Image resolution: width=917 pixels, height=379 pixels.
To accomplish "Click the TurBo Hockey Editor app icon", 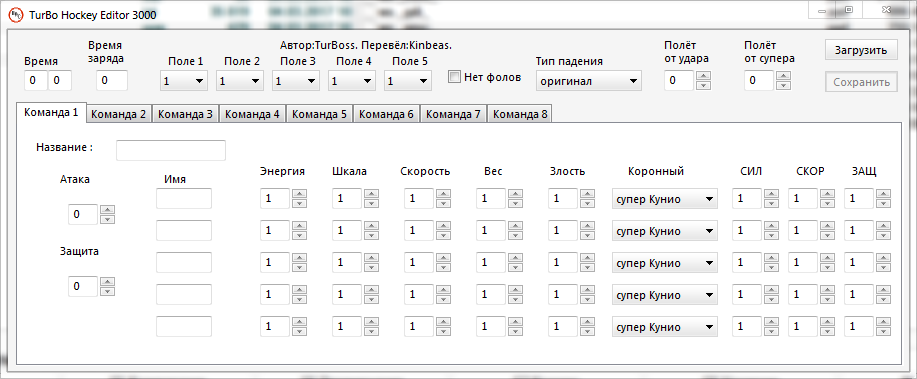I will click(17, 15).
